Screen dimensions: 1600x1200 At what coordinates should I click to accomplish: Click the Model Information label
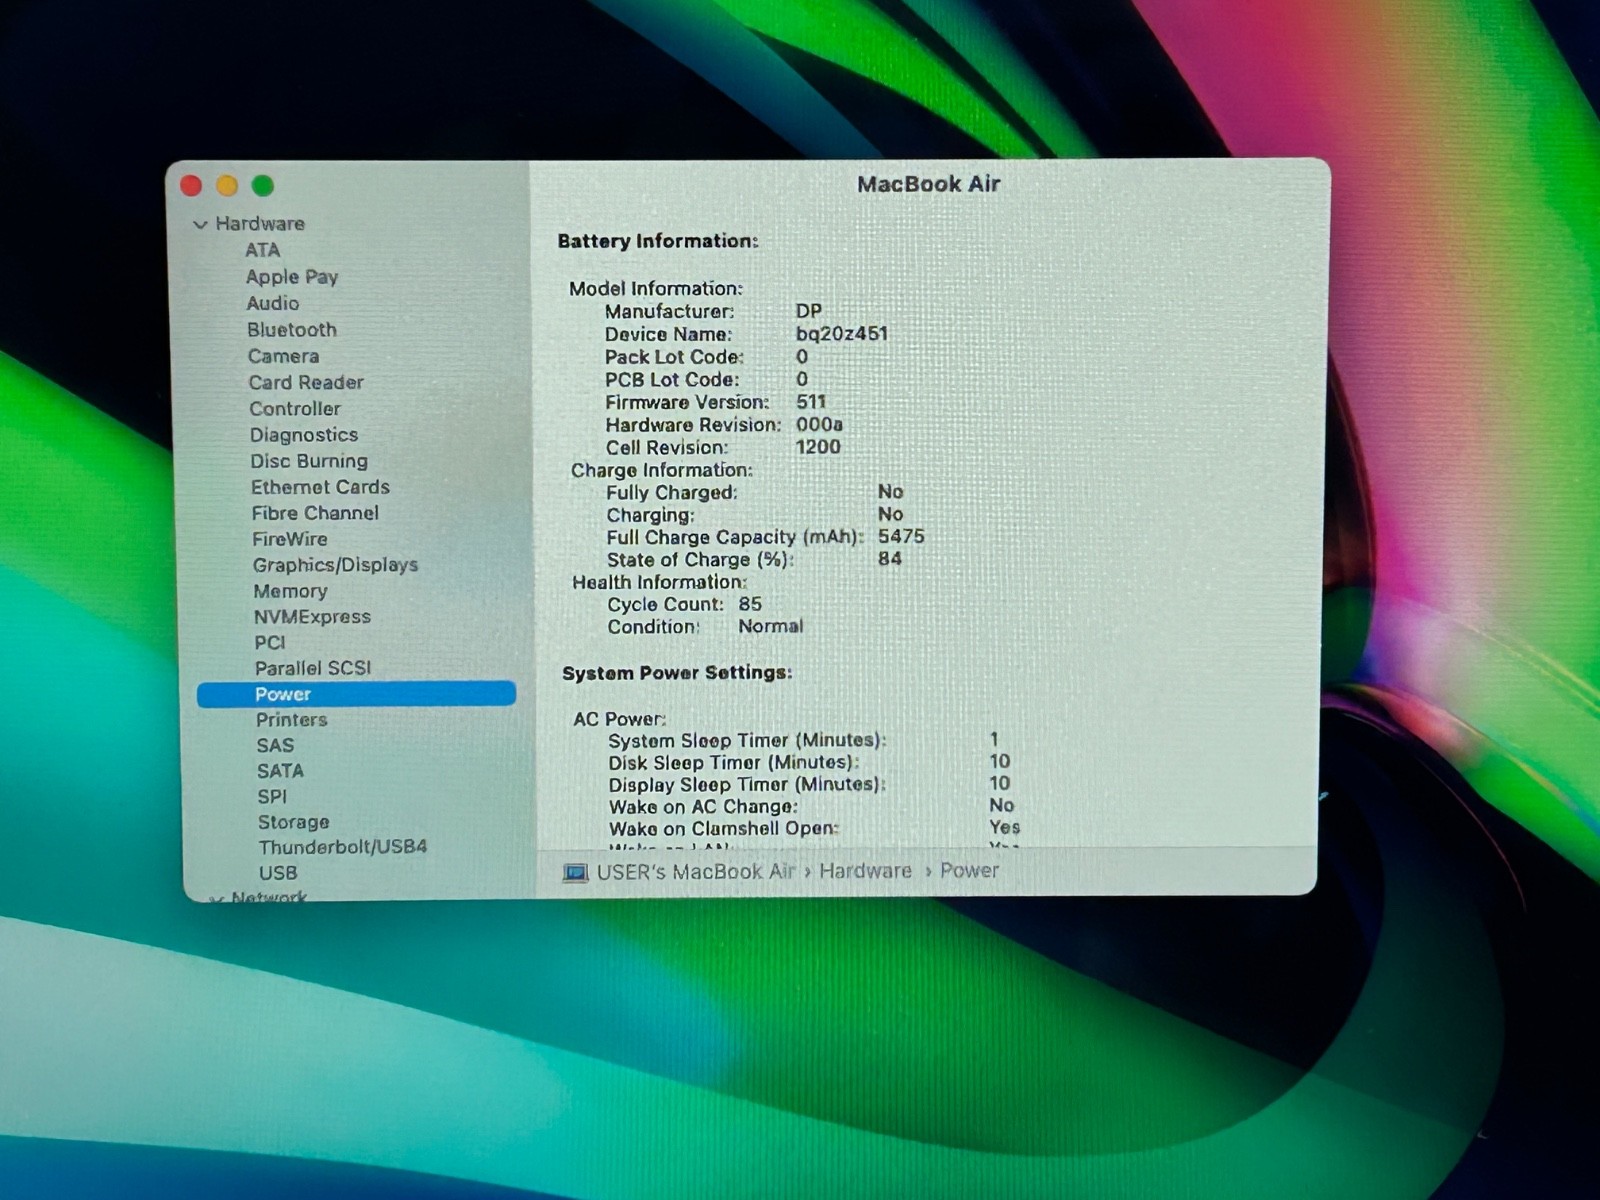[x=656, y=289]
